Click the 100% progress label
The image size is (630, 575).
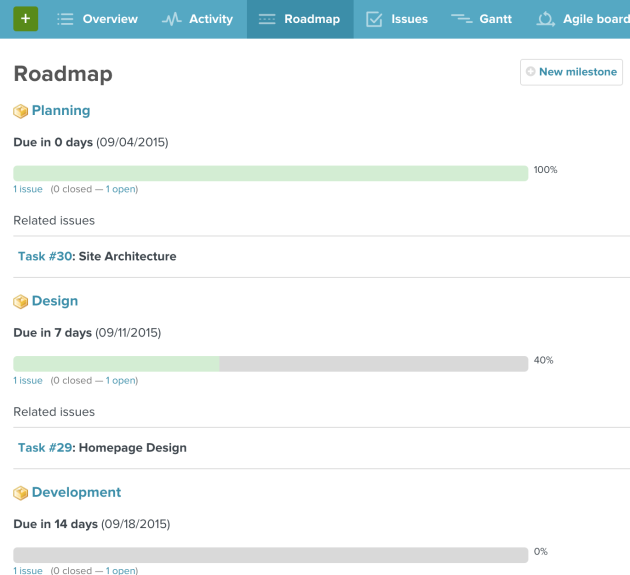(x=545, y=170)
